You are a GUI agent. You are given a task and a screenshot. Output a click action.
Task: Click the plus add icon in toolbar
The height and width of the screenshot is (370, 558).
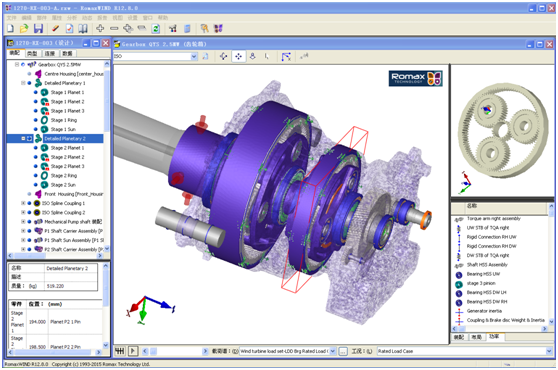click(x=100, y=28)
